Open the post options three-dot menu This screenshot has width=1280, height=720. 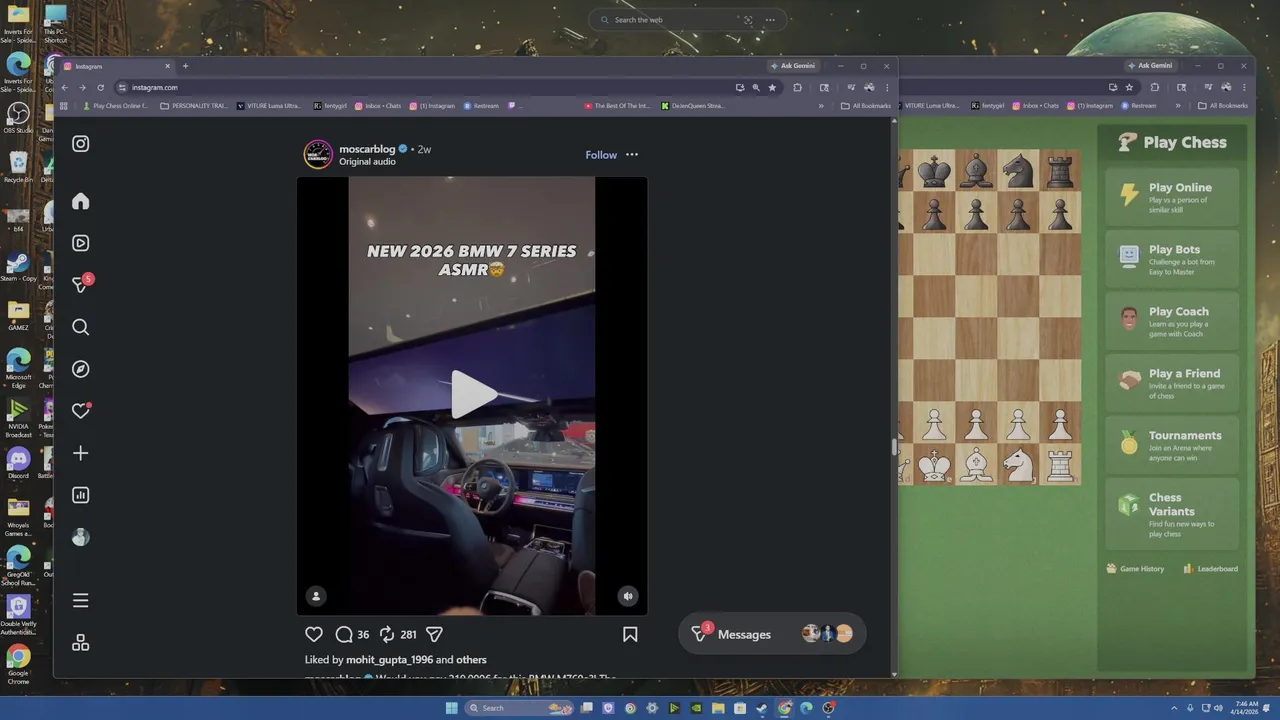click(632, 155)
